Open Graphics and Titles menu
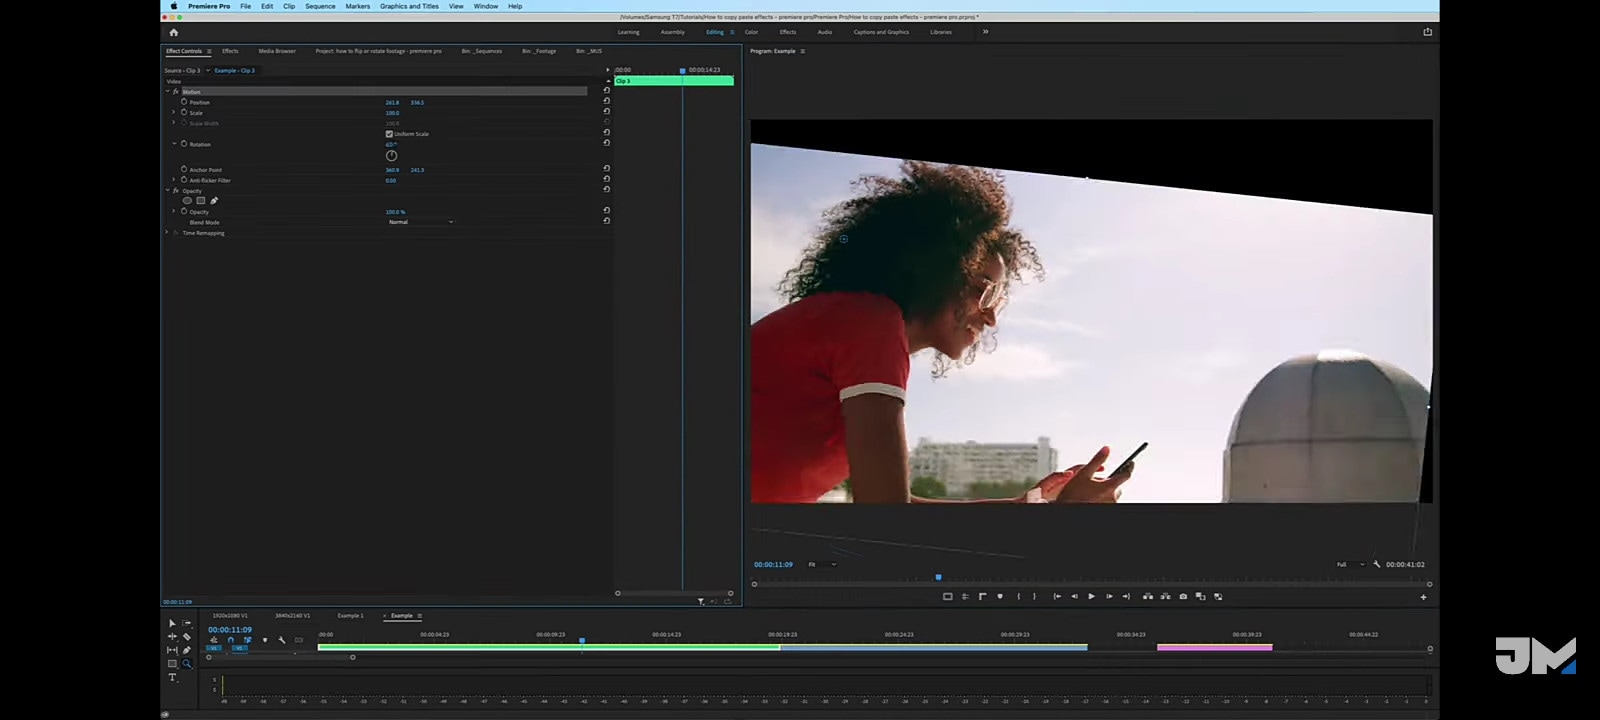This screenshot has height=720, width=1600. pyautogui.click(x=409, y=6)
